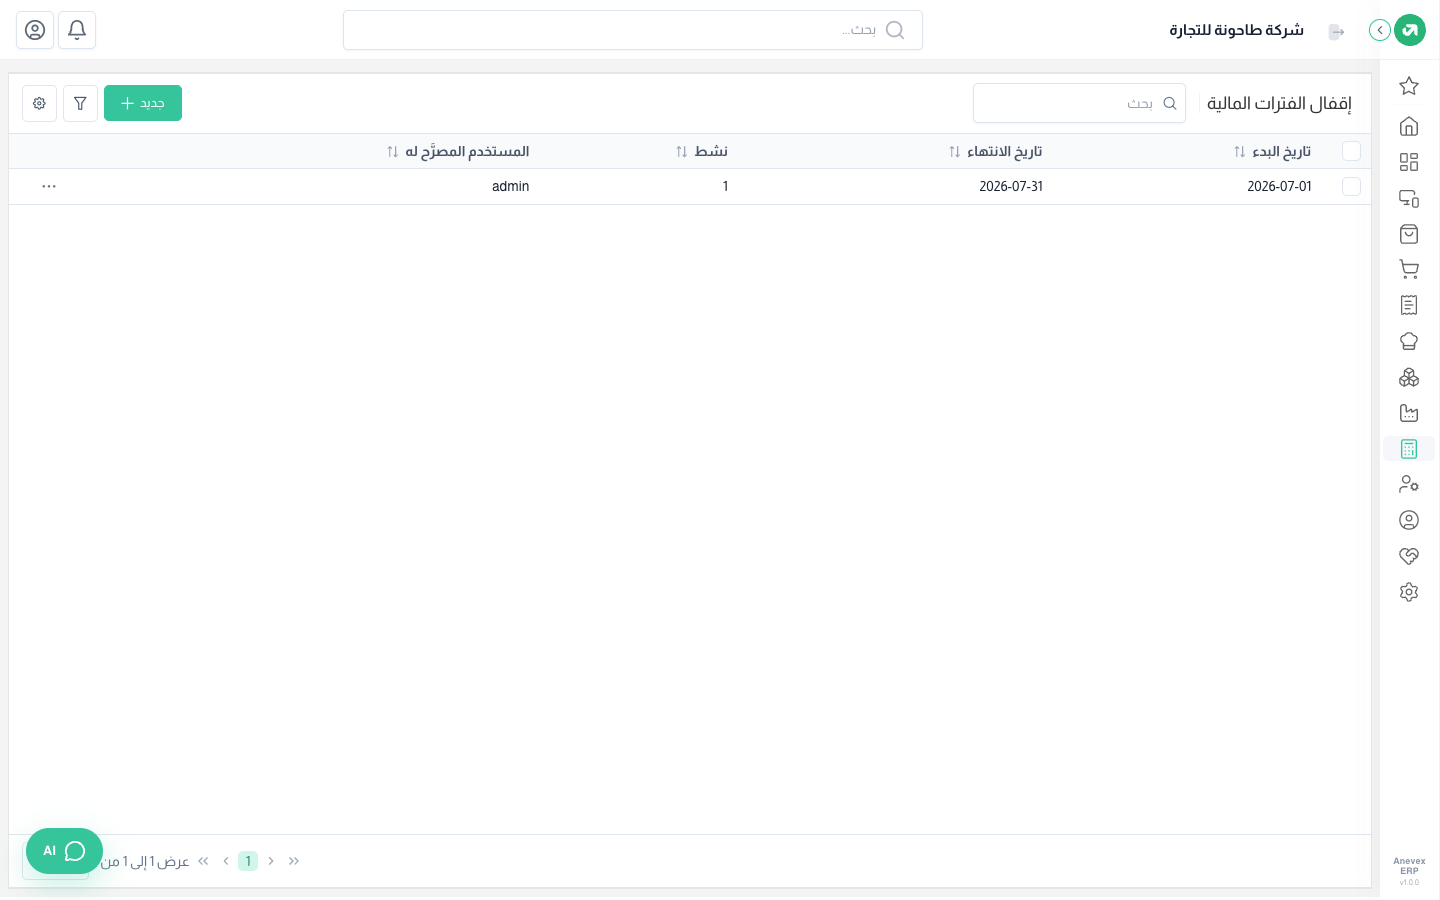Collapse the sidebar with the chevron toggle
Image resolution: width=1440 pixels, height=900 pixels.
click(x=1380, y=30)
